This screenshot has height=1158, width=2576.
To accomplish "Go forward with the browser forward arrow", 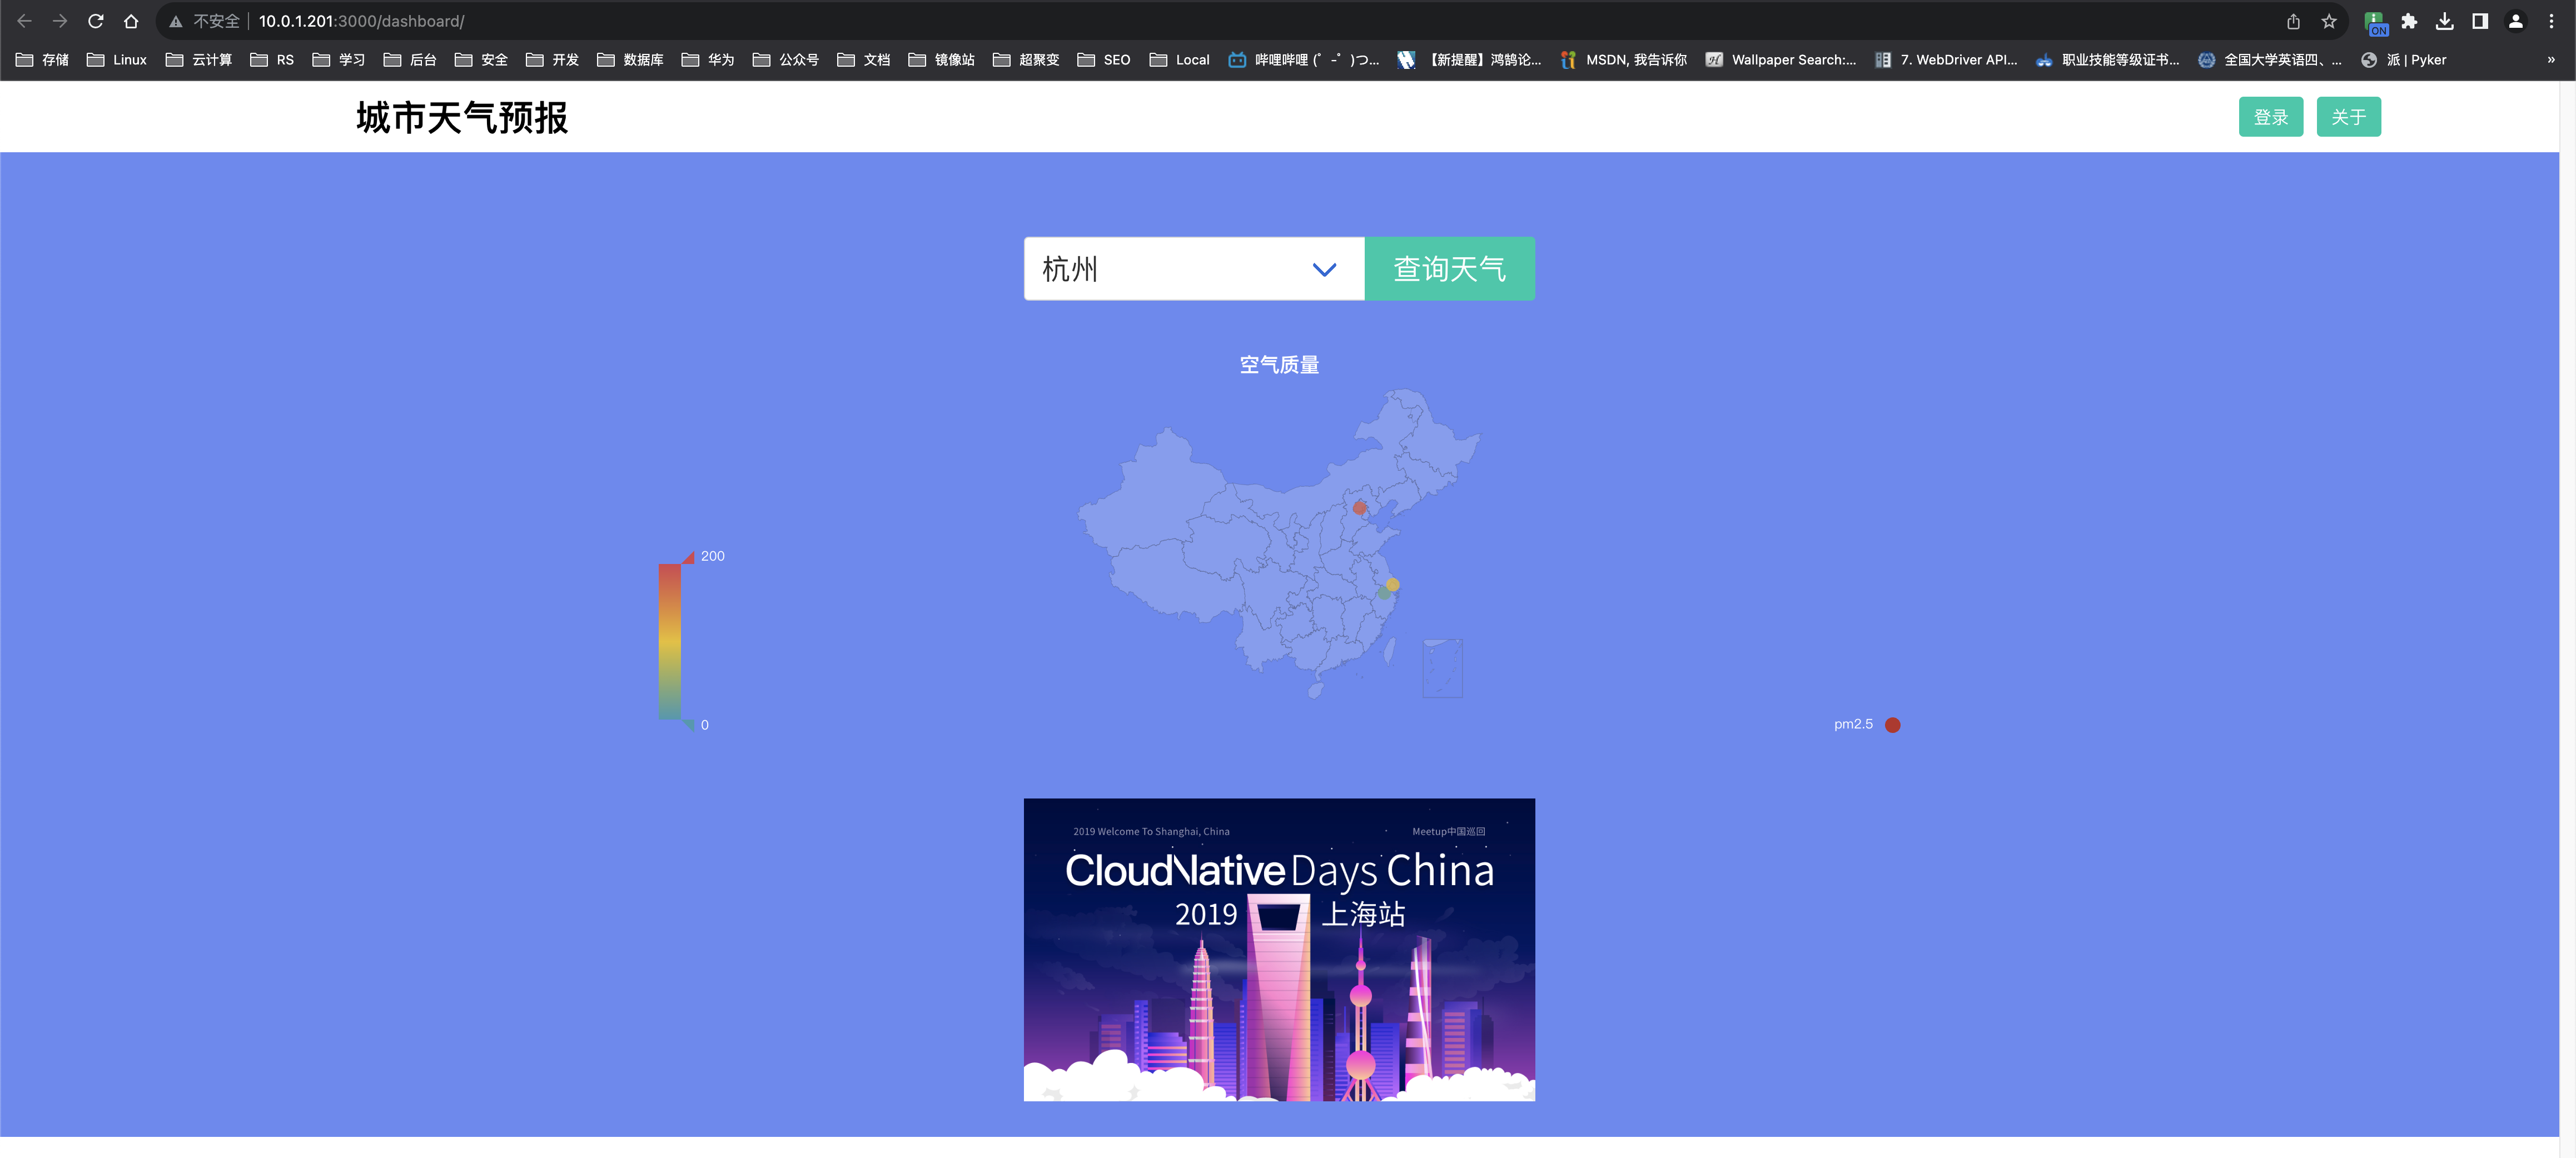I will [60, 21].
